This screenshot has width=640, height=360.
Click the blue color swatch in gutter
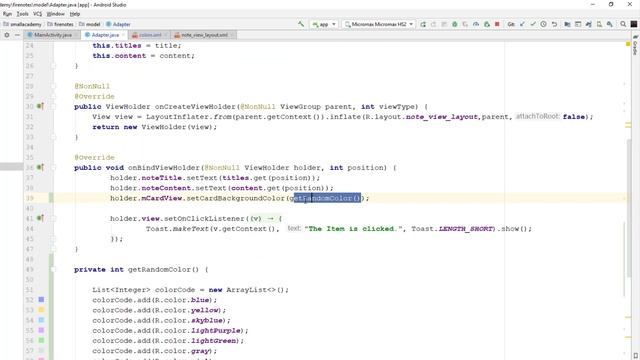click(x=41, y=300)
